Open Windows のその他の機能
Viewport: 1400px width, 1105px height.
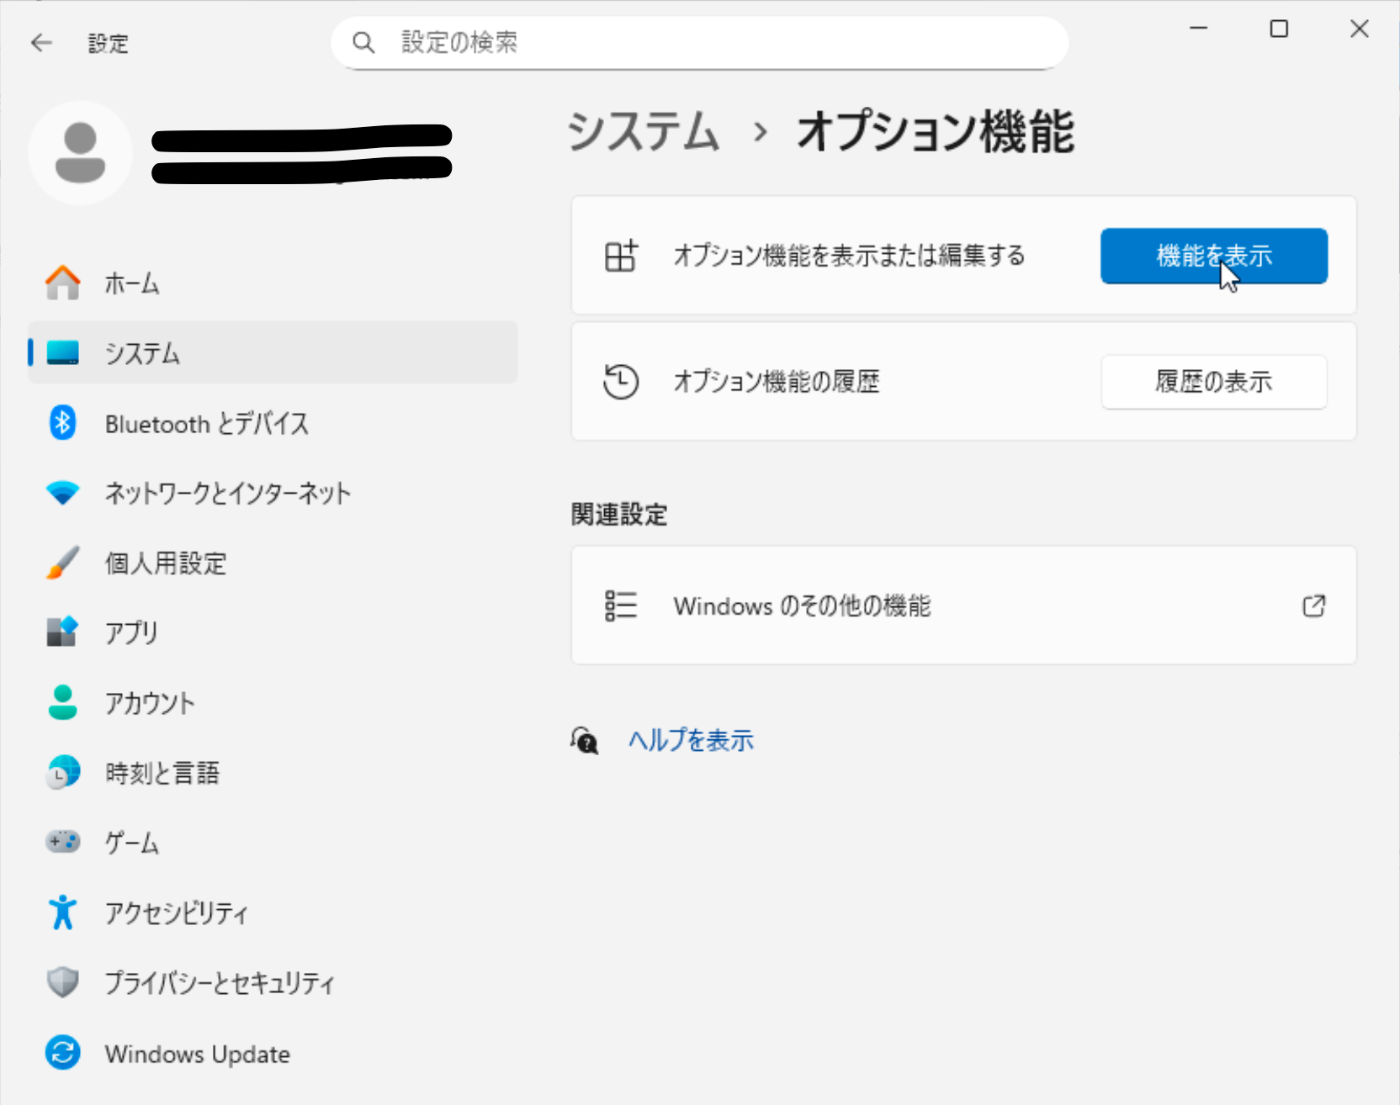[964, 605]
